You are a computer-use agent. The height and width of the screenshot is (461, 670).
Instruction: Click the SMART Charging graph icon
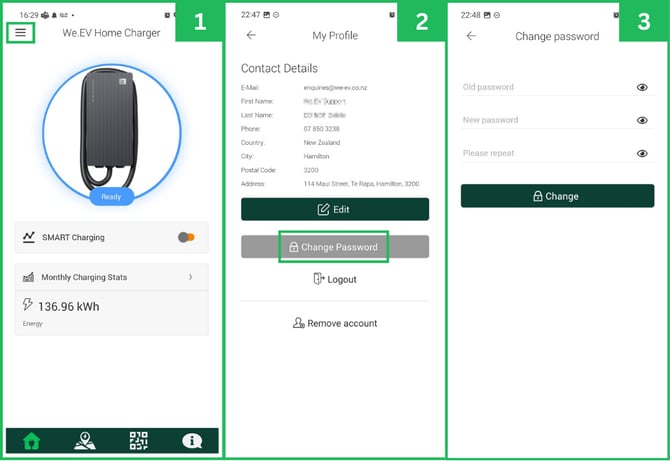29,237
